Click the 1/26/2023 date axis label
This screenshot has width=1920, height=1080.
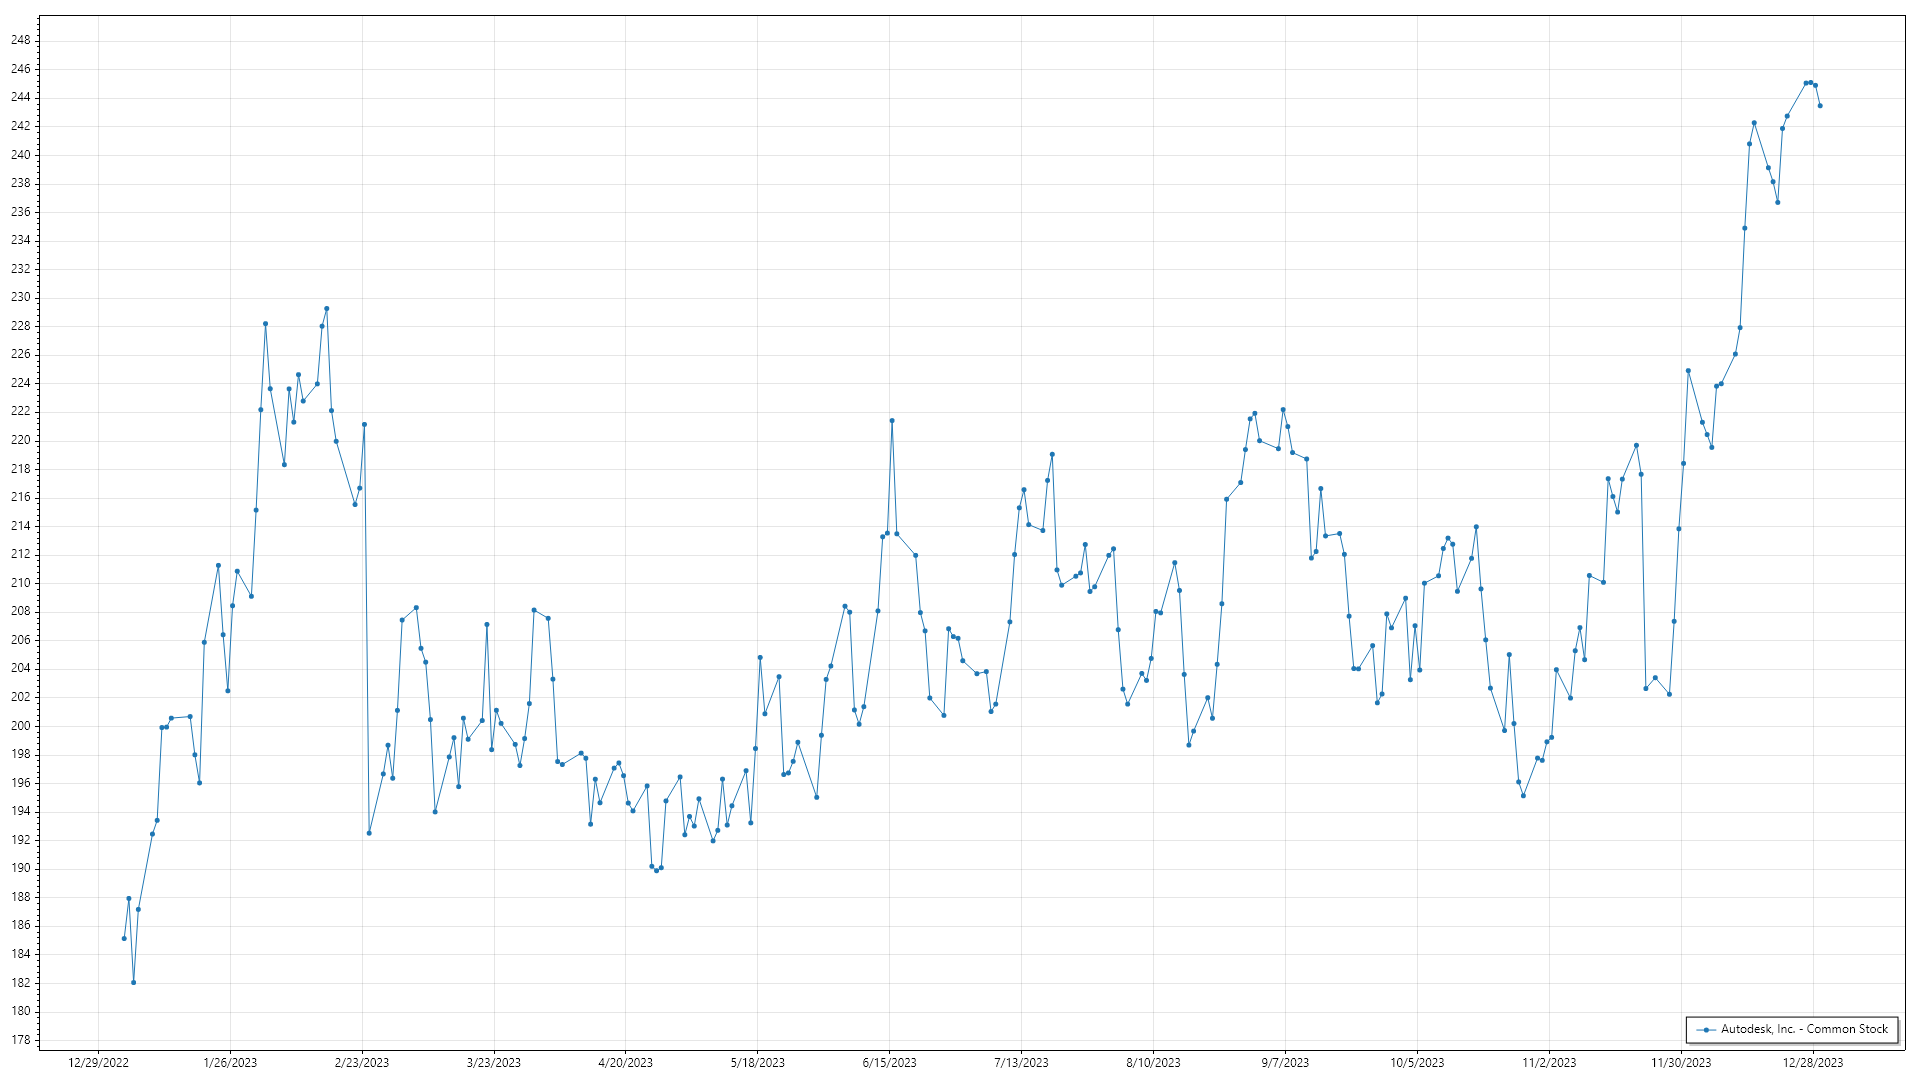[x=230, y=1063]
